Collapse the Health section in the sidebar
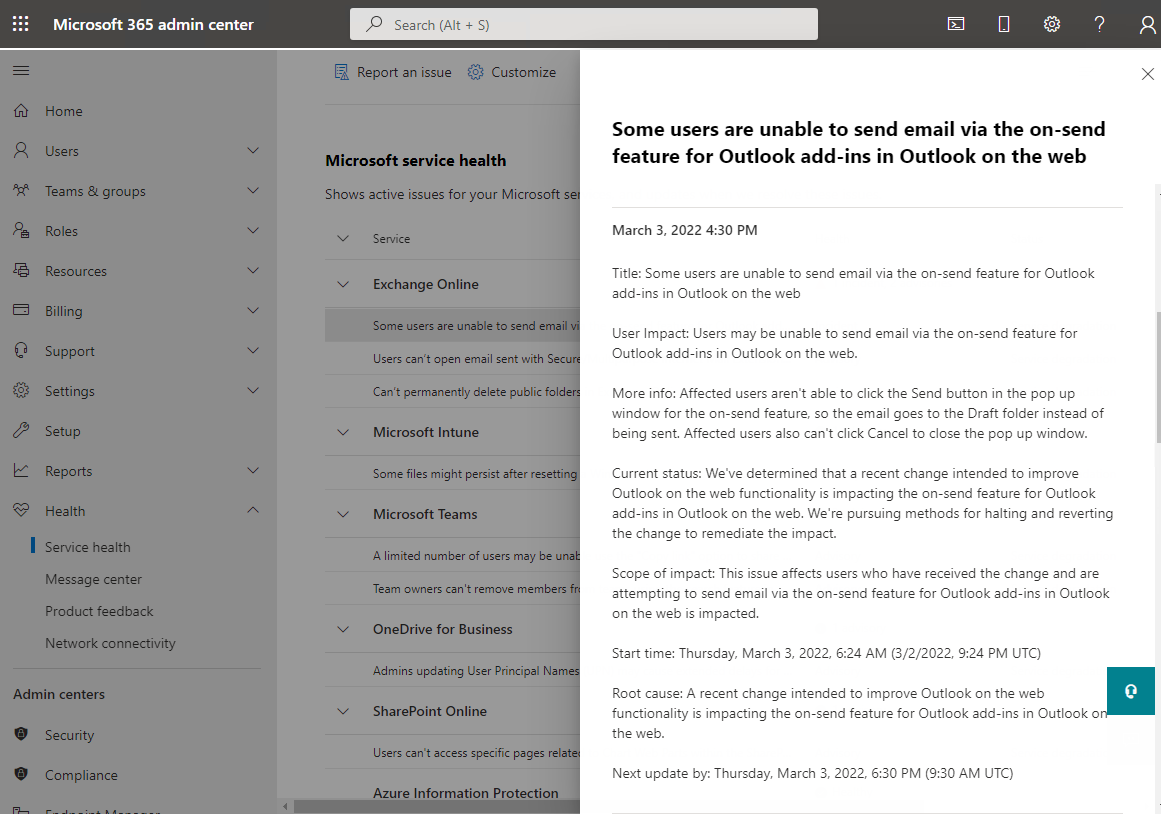The width and height of the screenshot is (1161, 814). point(253,510)
